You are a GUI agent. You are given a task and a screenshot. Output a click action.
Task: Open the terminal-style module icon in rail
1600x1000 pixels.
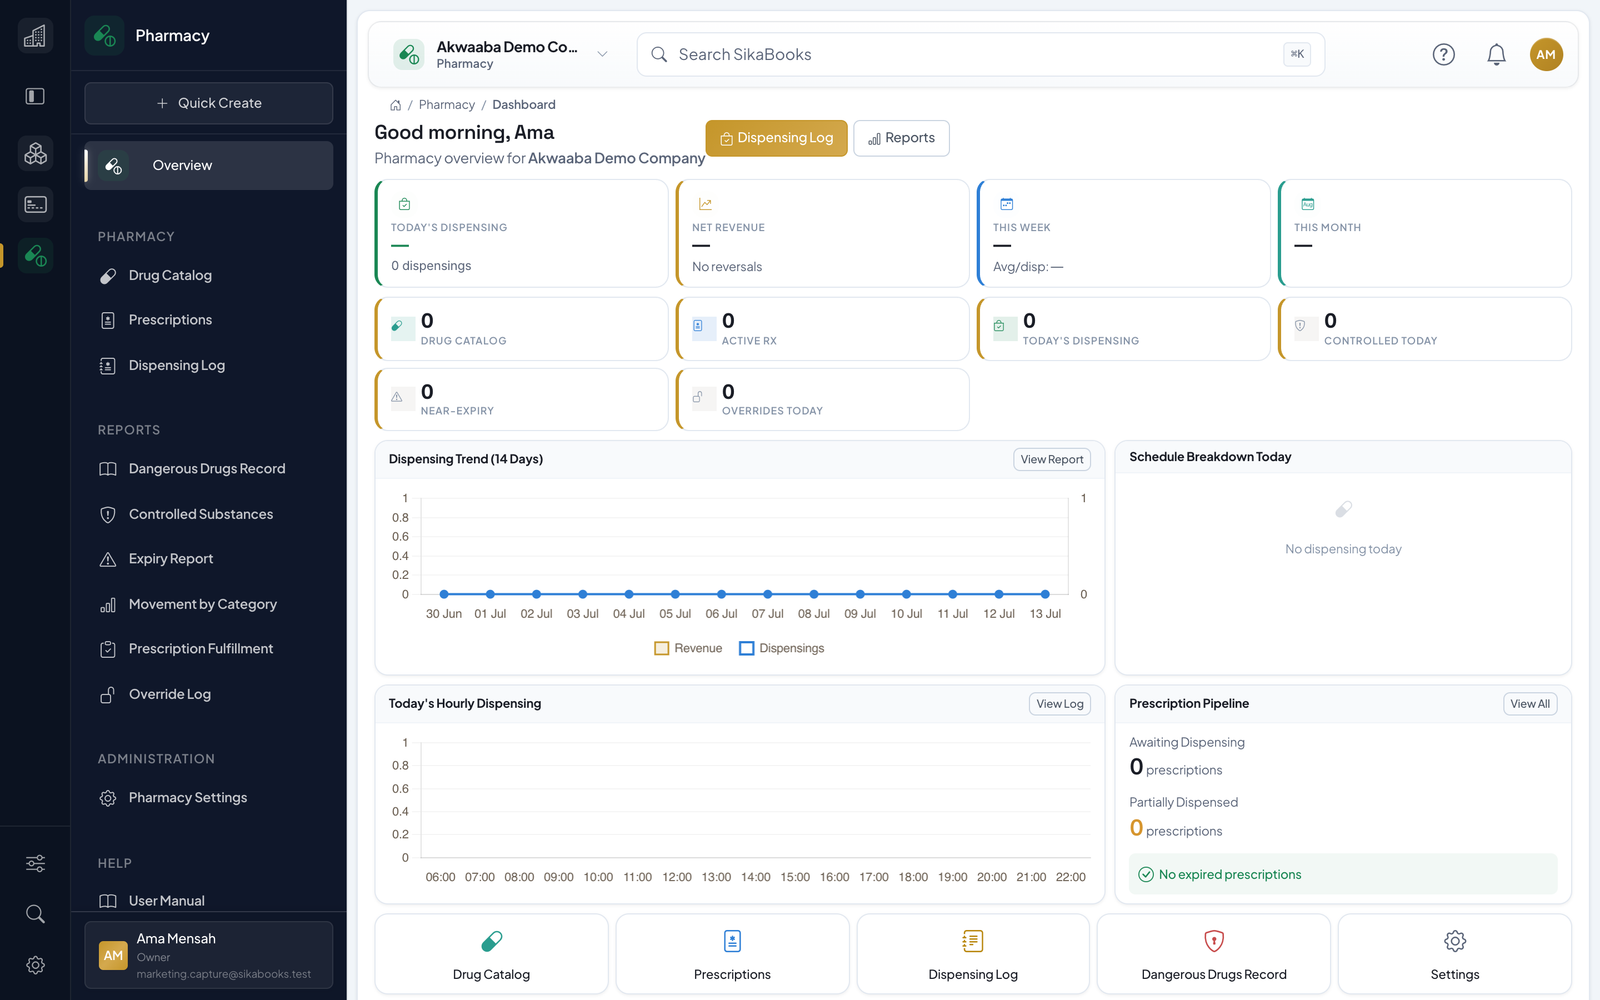(x=35, y=204)
